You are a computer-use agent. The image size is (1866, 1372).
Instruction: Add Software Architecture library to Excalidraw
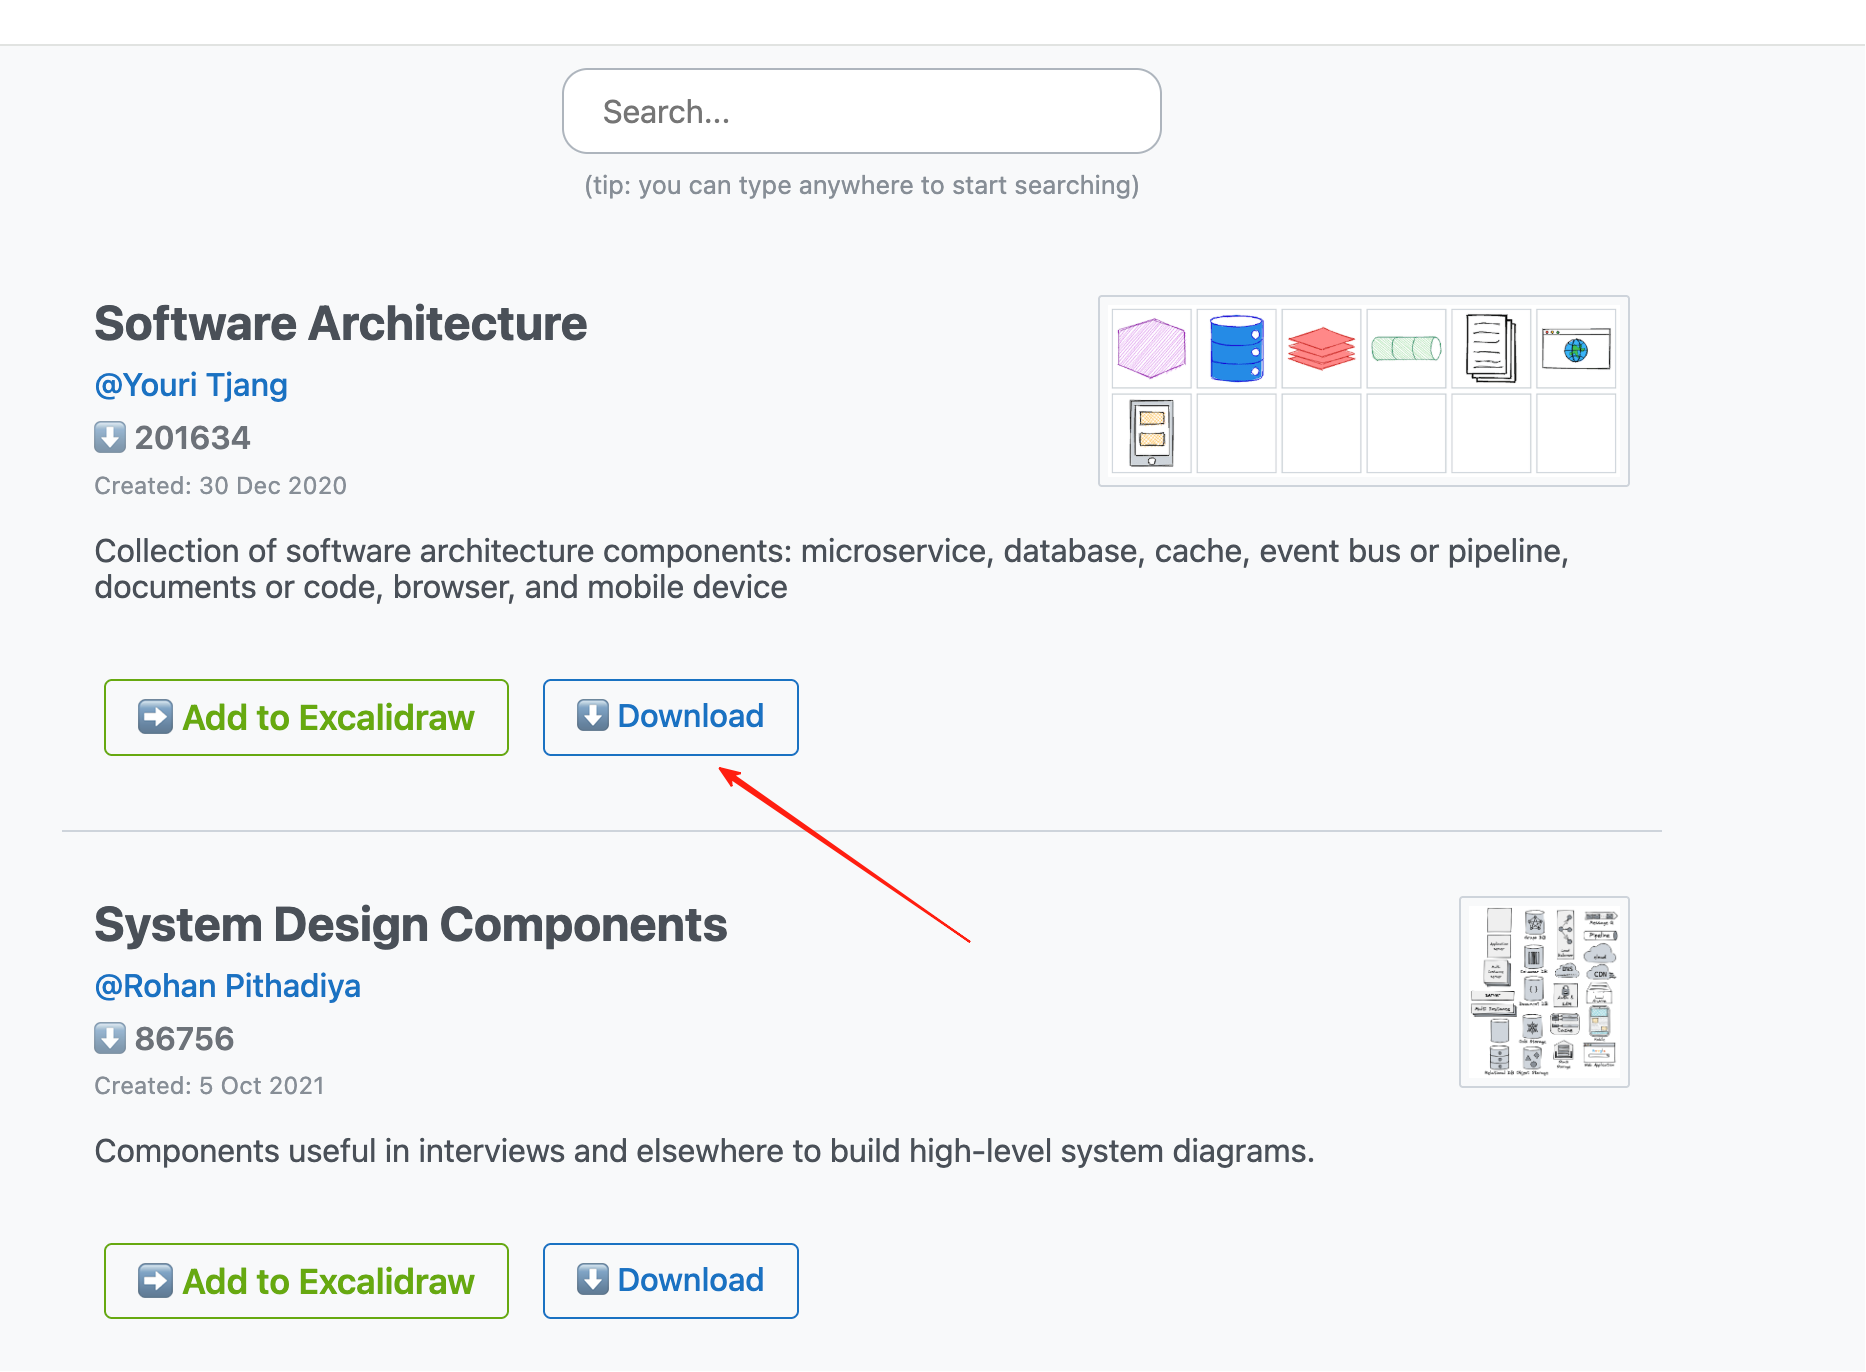tap(306, 717)
